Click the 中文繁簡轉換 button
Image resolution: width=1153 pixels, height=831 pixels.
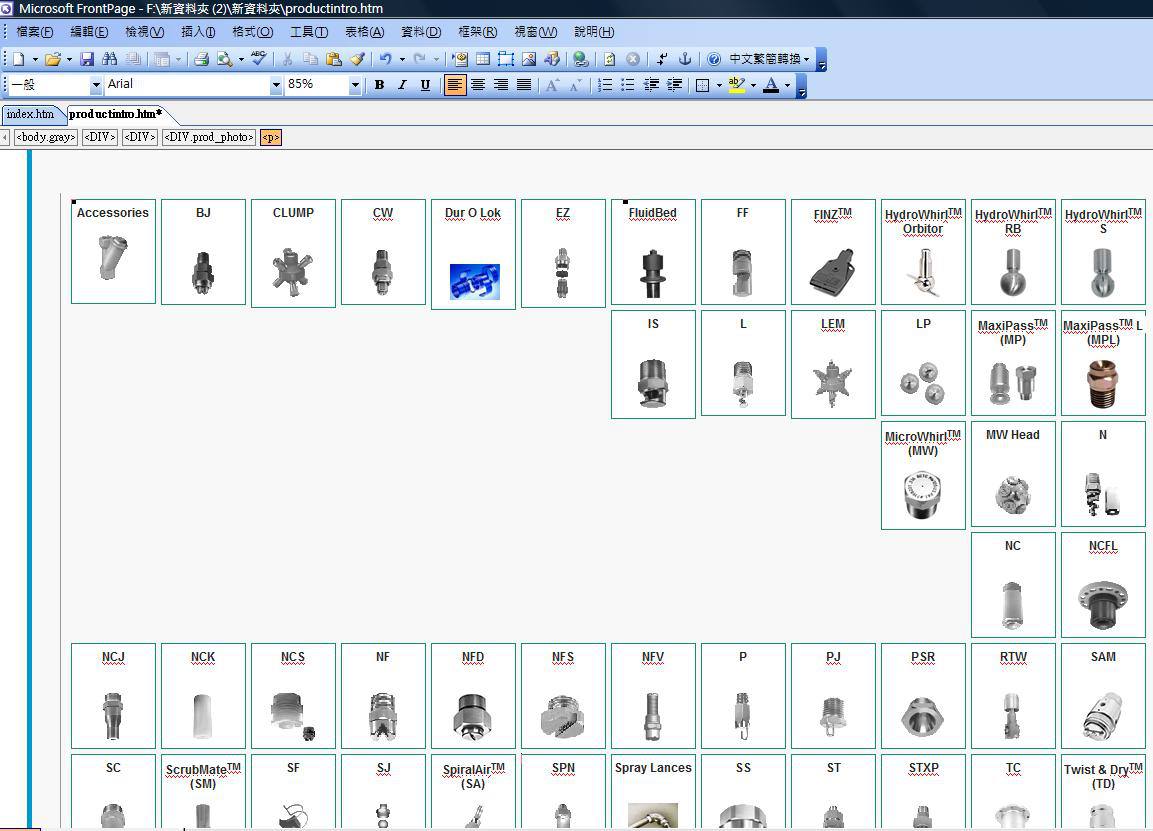point(768,59)
